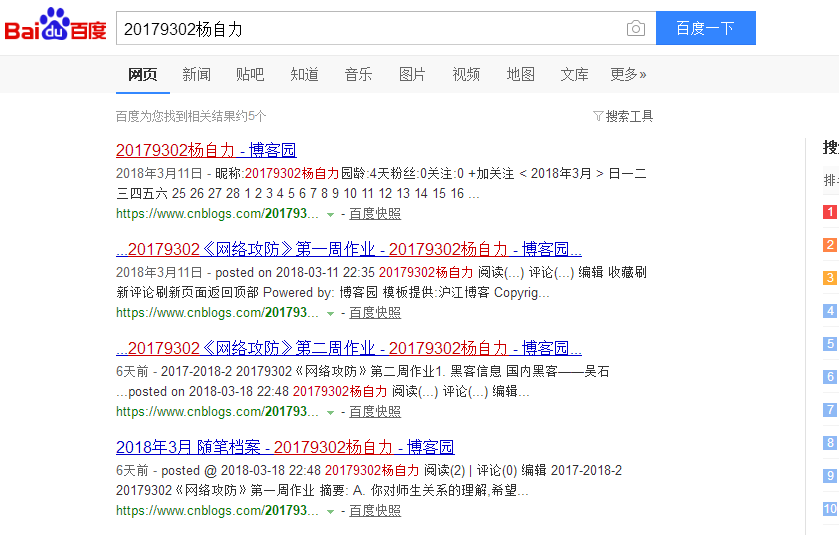Open camera image search icon
Viewport: 839px width, 535px height.
coord(636,28)
